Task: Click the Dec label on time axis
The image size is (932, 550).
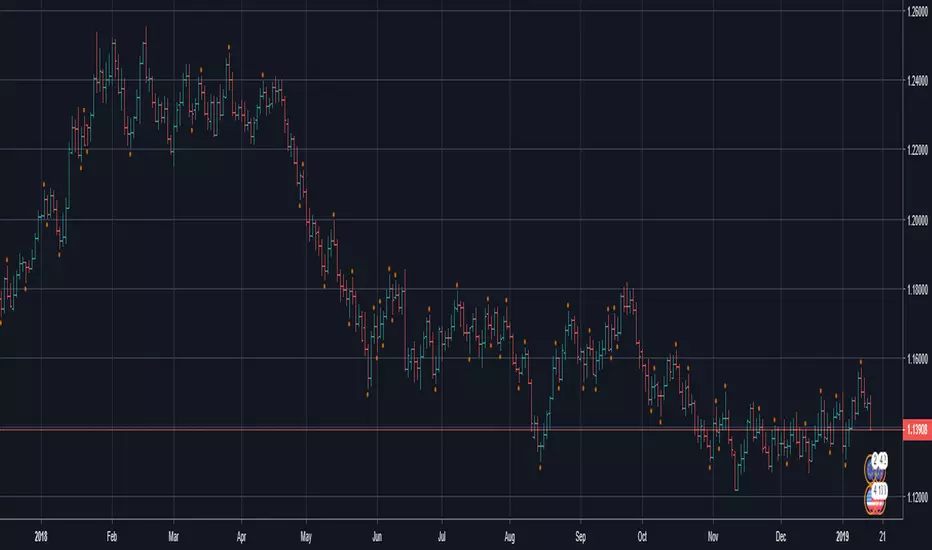Action: coord(781,536)
